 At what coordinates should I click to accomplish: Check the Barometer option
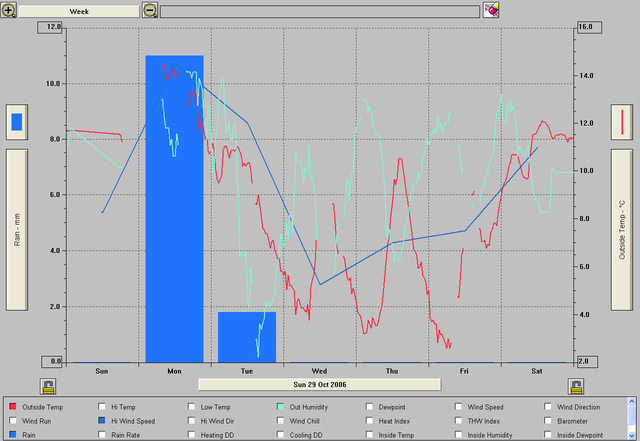549,422
